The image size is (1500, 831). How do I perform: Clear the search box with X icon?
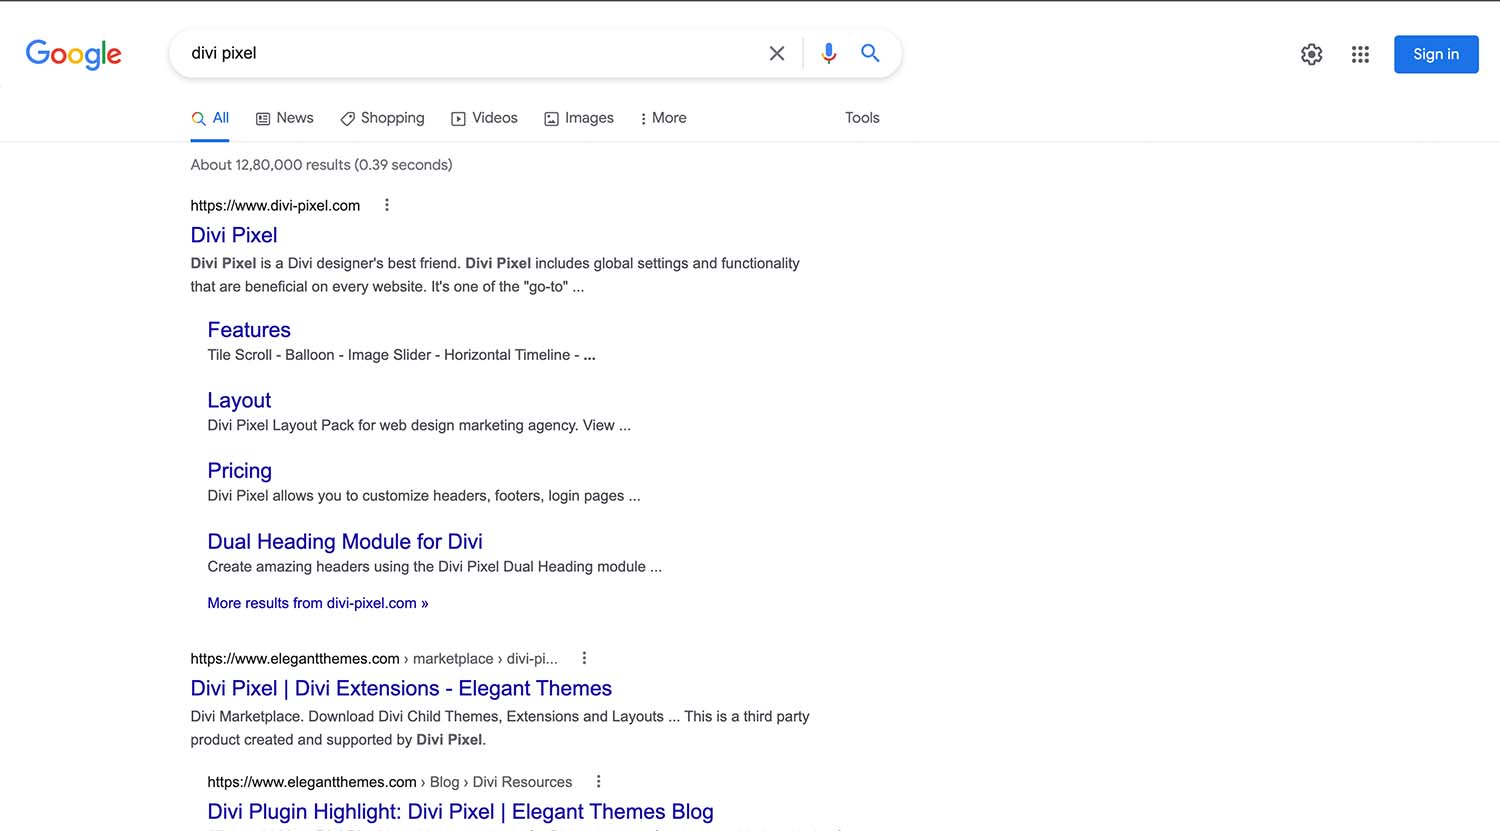pos(777,54)
